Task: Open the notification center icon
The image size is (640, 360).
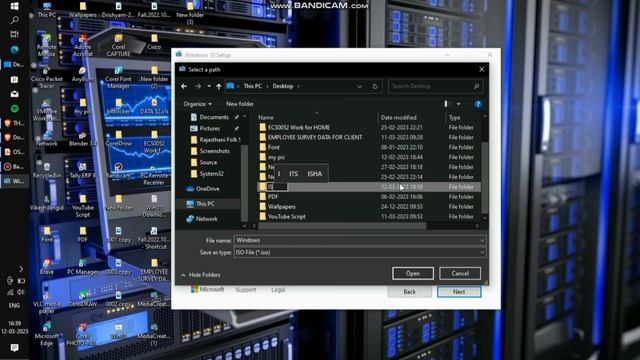Action: point(14,347)
